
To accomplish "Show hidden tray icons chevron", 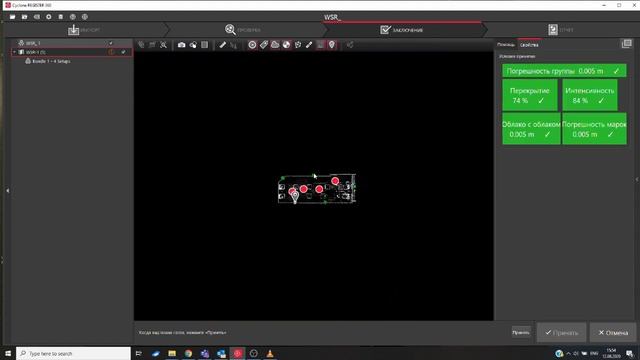I will pos(568,353).
